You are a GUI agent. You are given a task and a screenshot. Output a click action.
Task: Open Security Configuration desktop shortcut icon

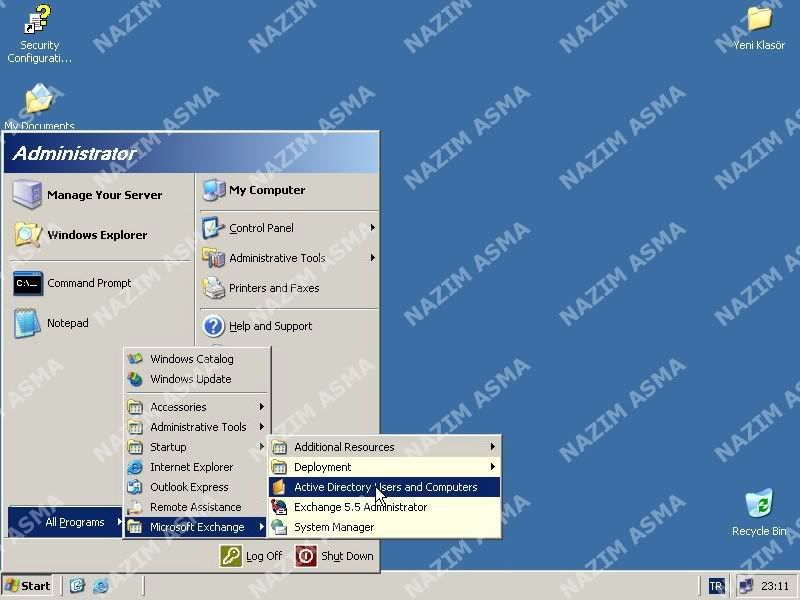click(x=38, y=20)
